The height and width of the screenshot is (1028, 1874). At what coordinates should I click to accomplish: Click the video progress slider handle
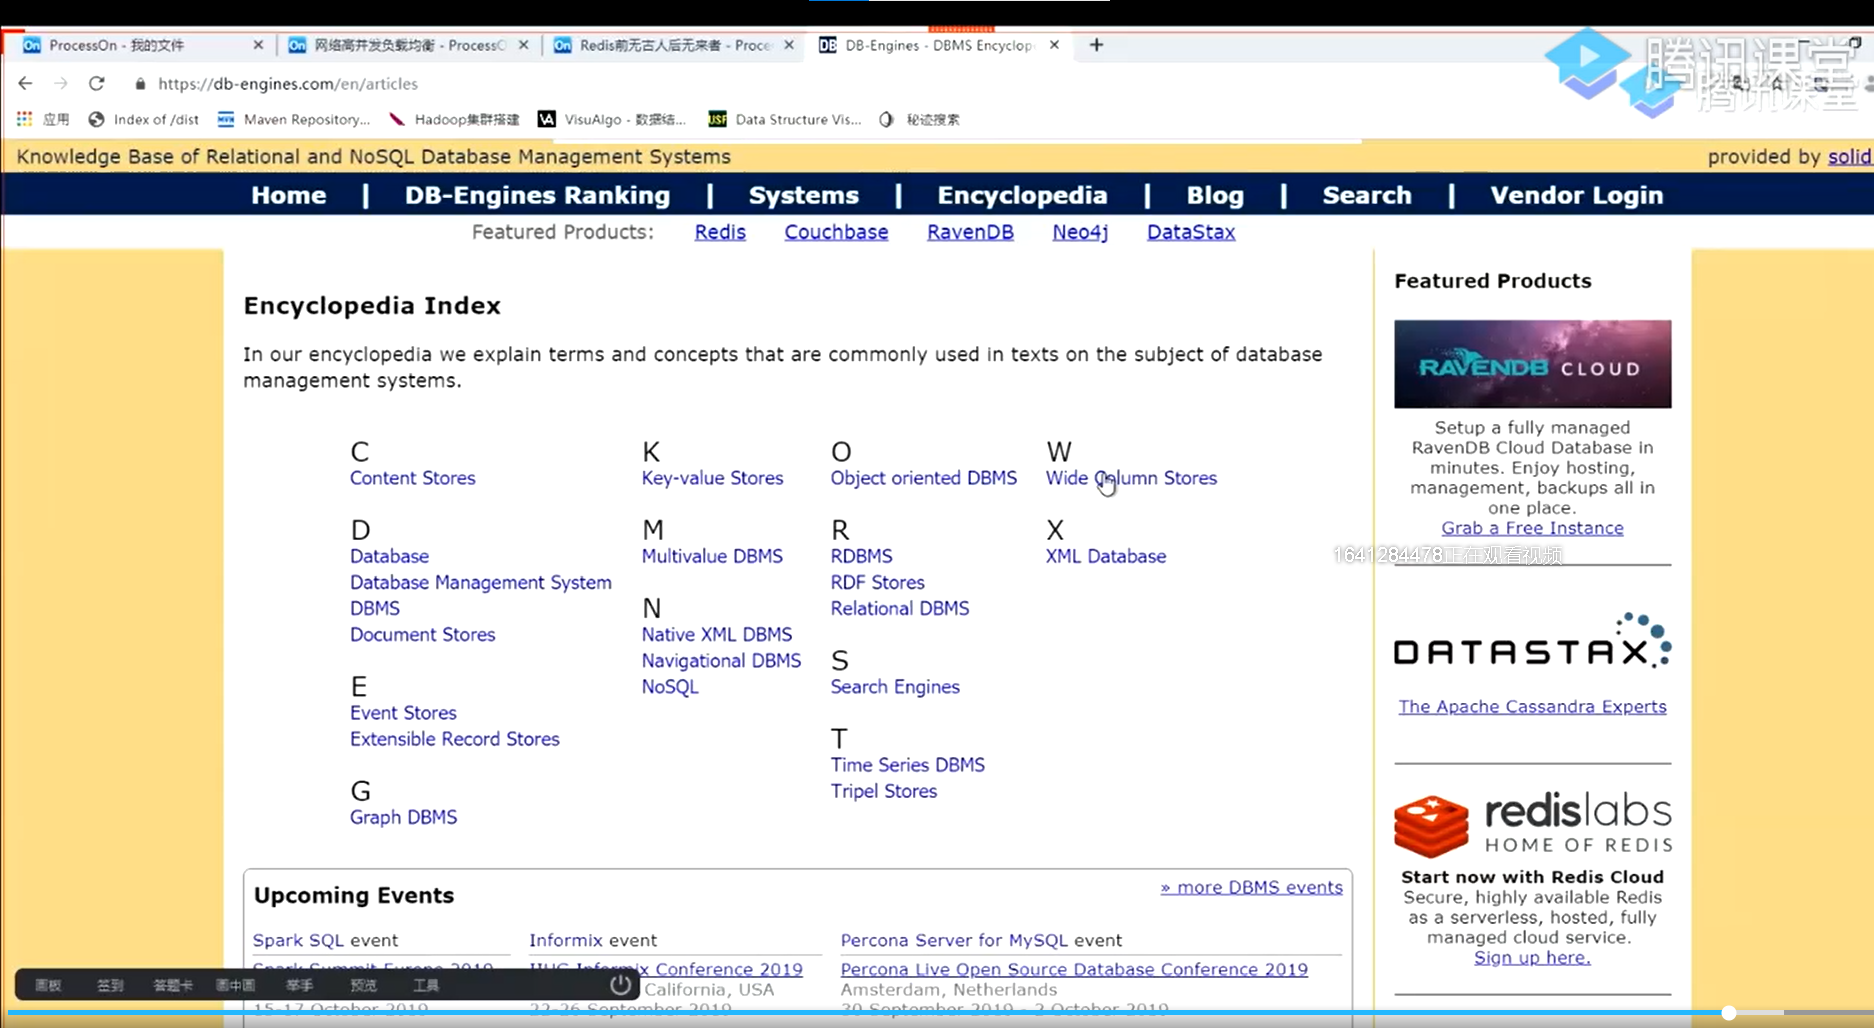[x=1729, y=1013]
